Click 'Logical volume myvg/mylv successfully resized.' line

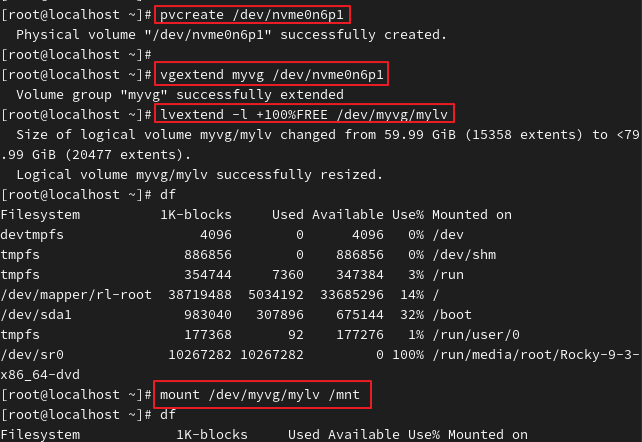(x=199, y=175)
